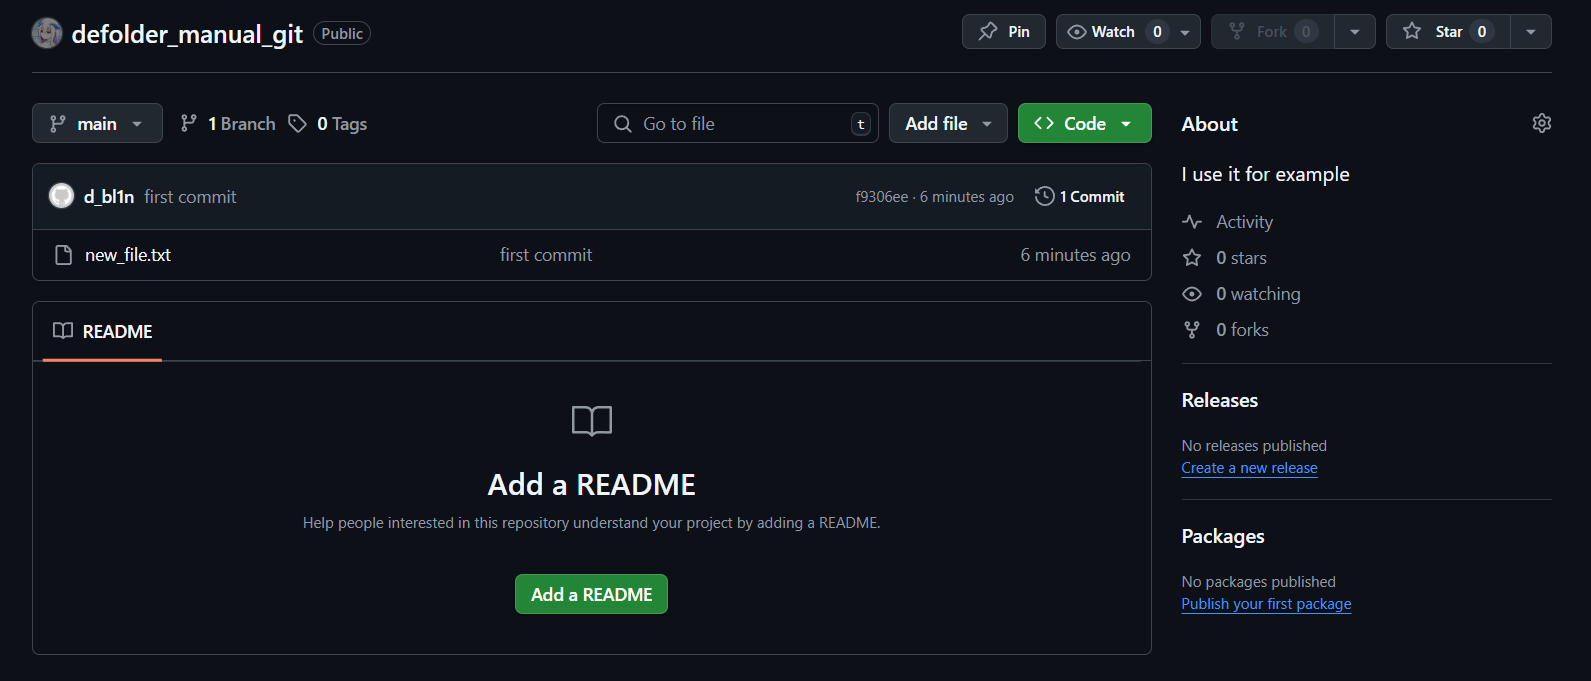Click the 'I use it for example' description
This screenshot has height=681, width=1591.
point(1265,174)
